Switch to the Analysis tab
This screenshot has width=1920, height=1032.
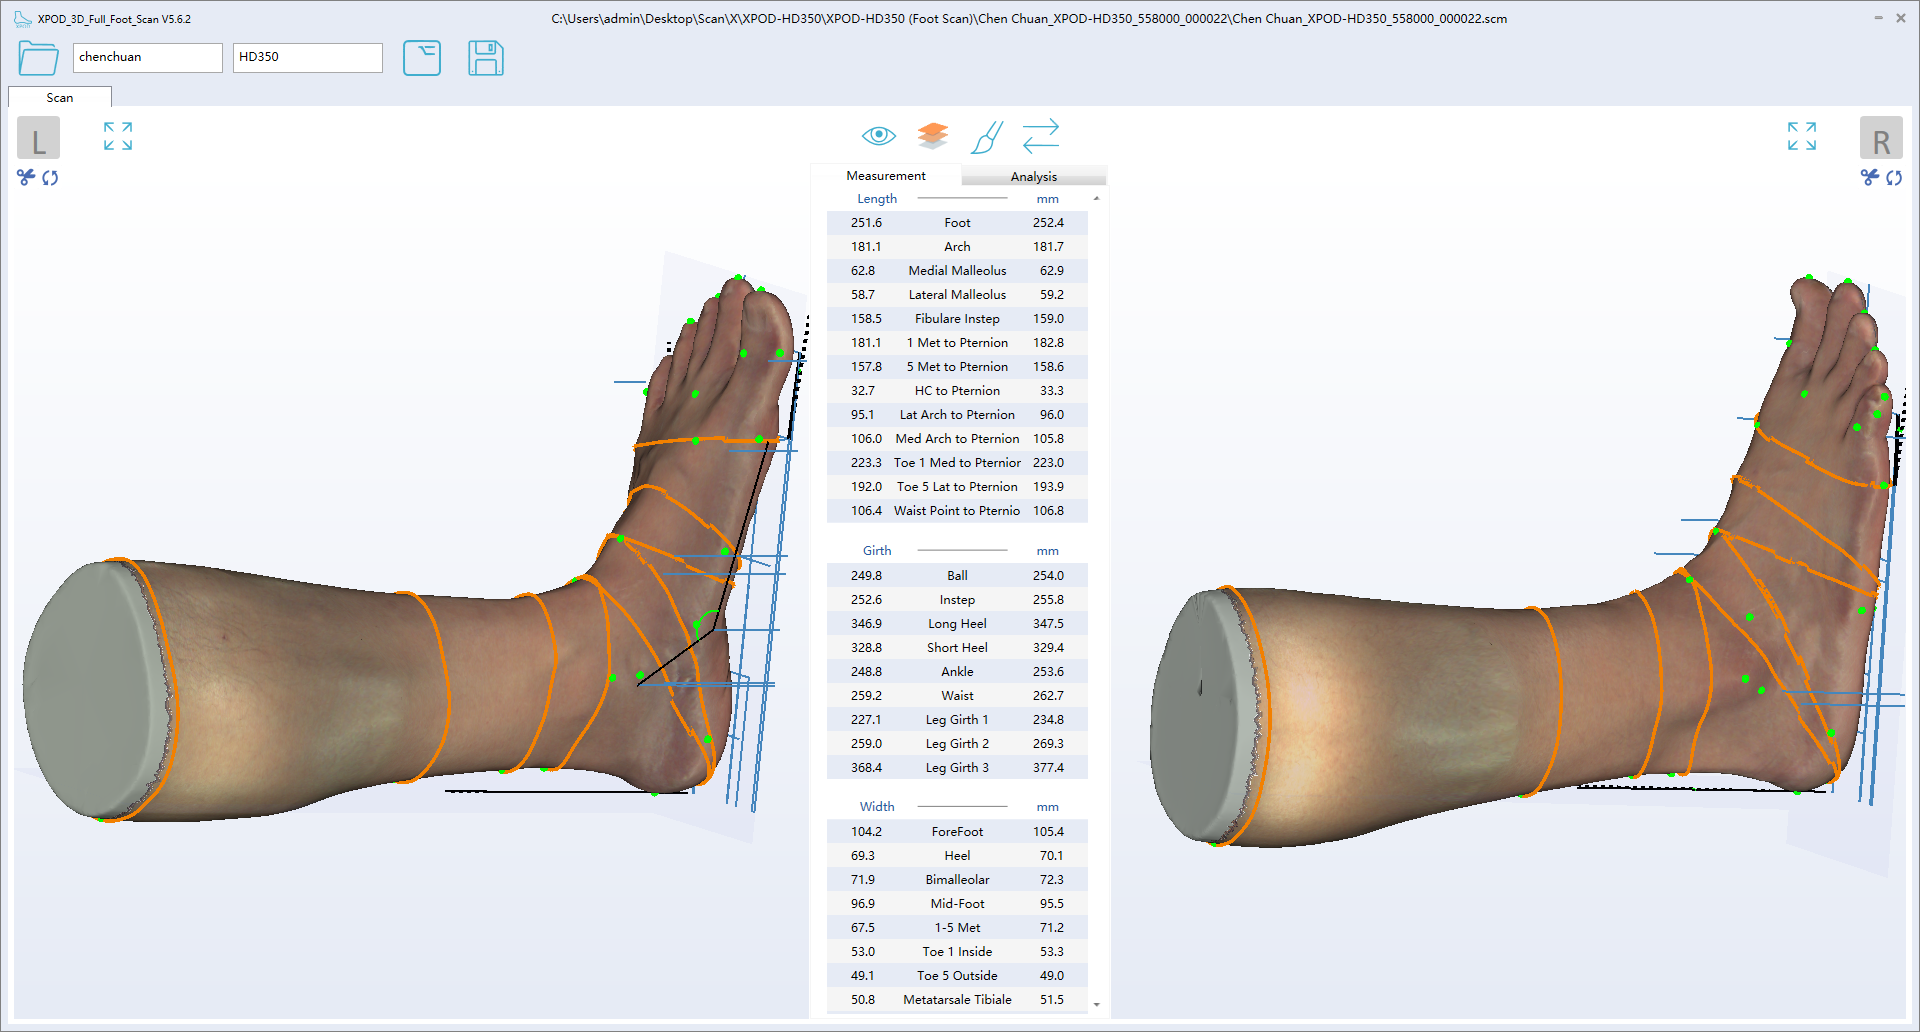(x=1033, y=176)
